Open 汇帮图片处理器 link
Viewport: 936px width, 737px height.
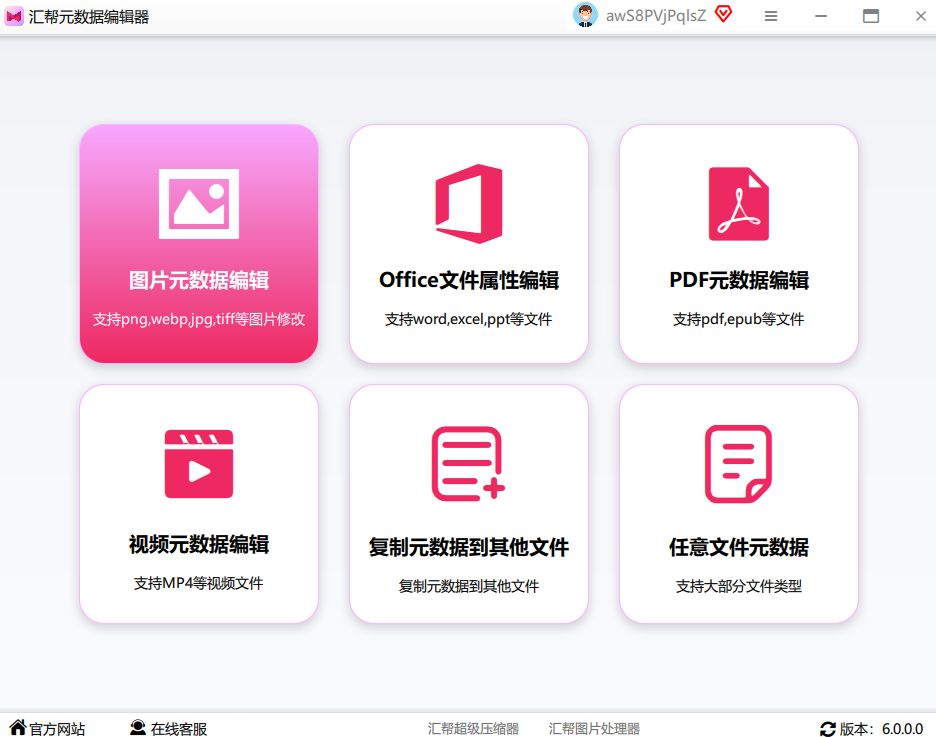point(594,729)
